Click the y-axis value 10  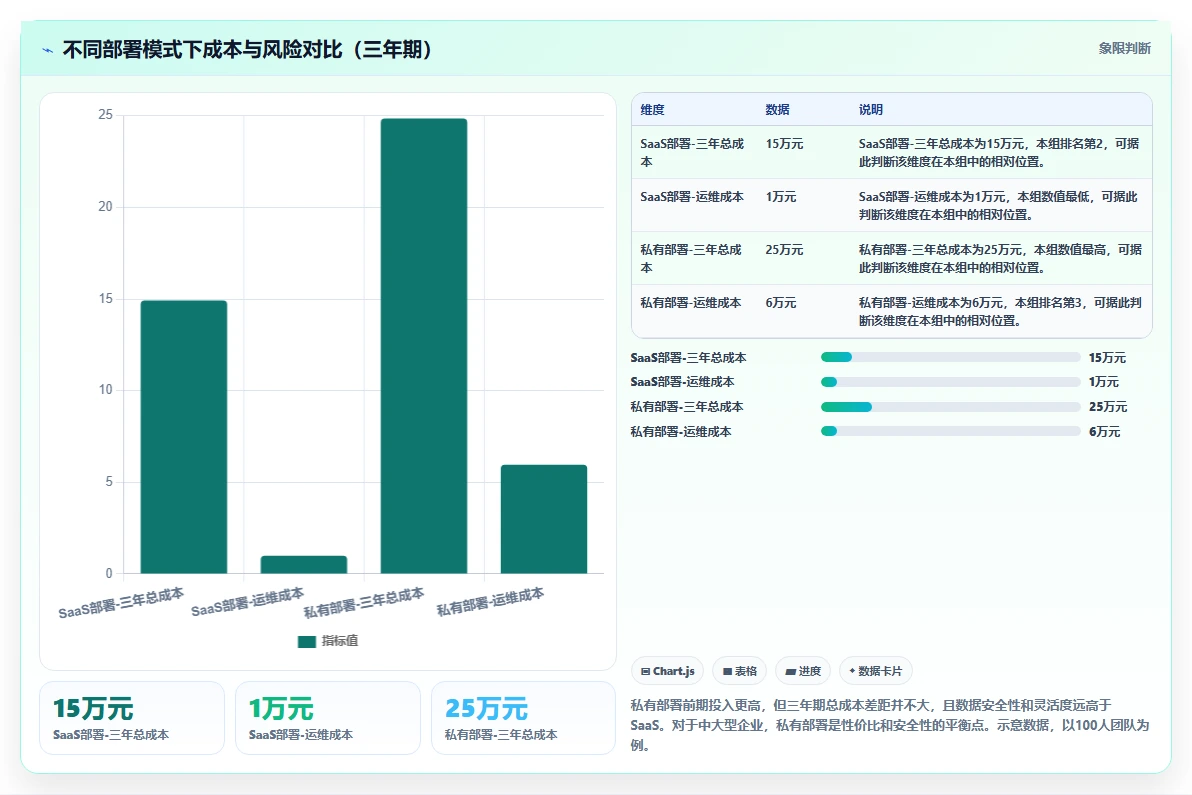click(106, 390)
